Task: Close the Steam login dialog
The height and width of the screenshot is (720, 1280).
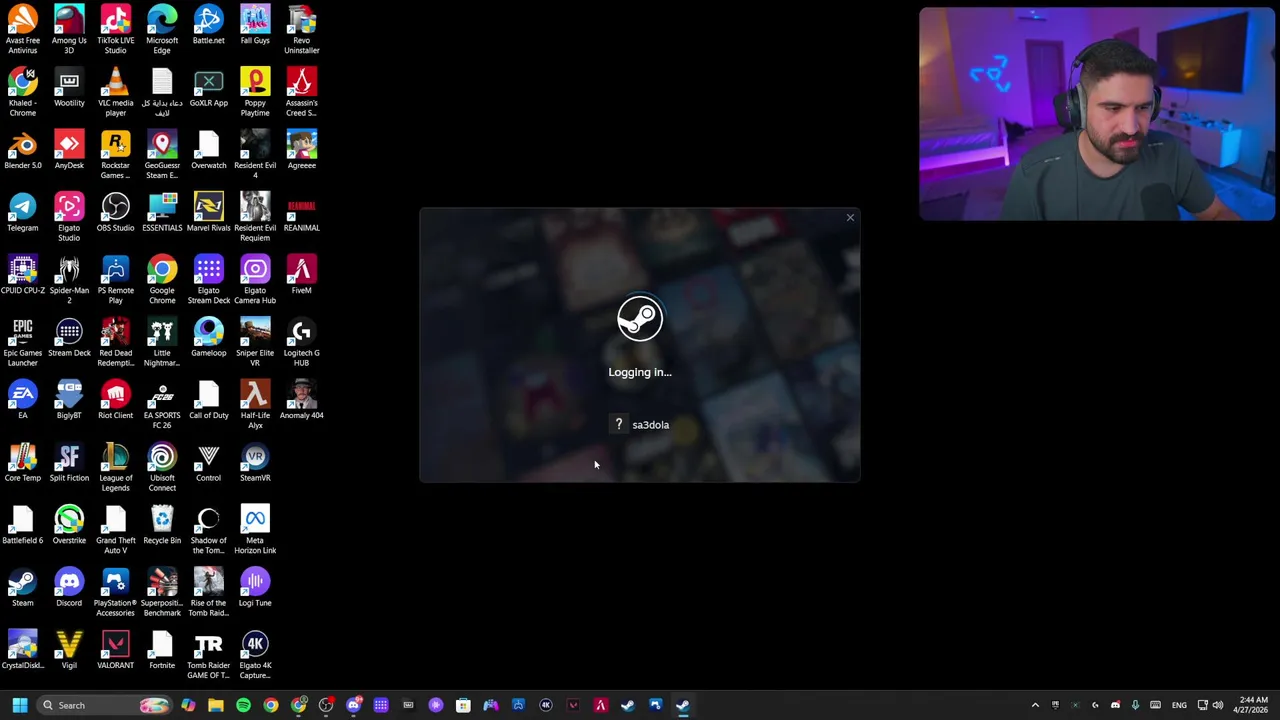Action: [850, 217]
